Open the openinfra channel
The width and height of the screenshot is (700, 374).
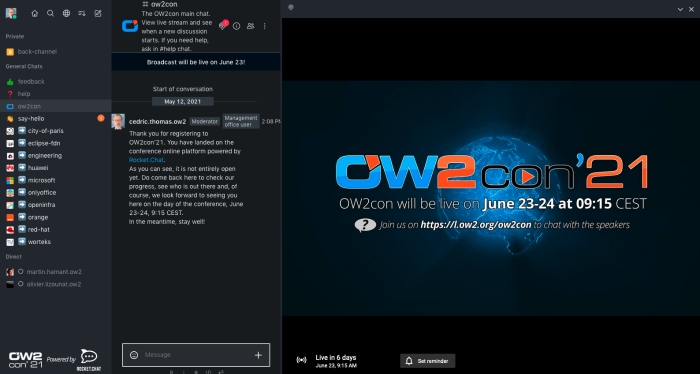point(55,205)
